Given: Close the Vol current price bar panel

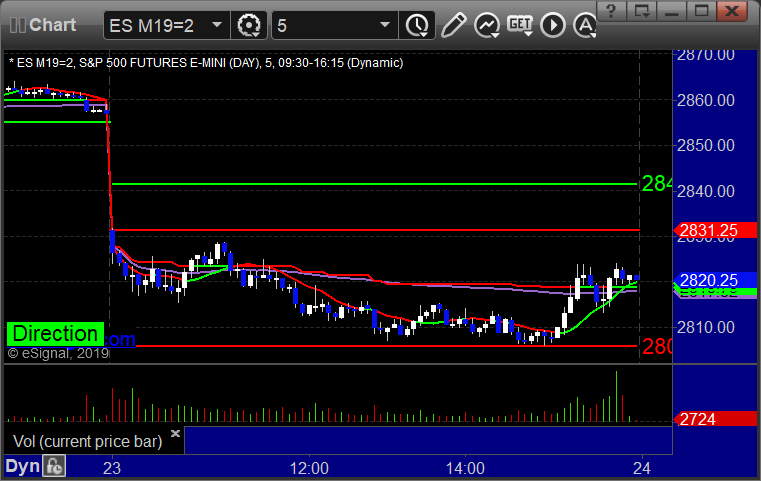Looking at the screenshot, I should coord(176,433).
